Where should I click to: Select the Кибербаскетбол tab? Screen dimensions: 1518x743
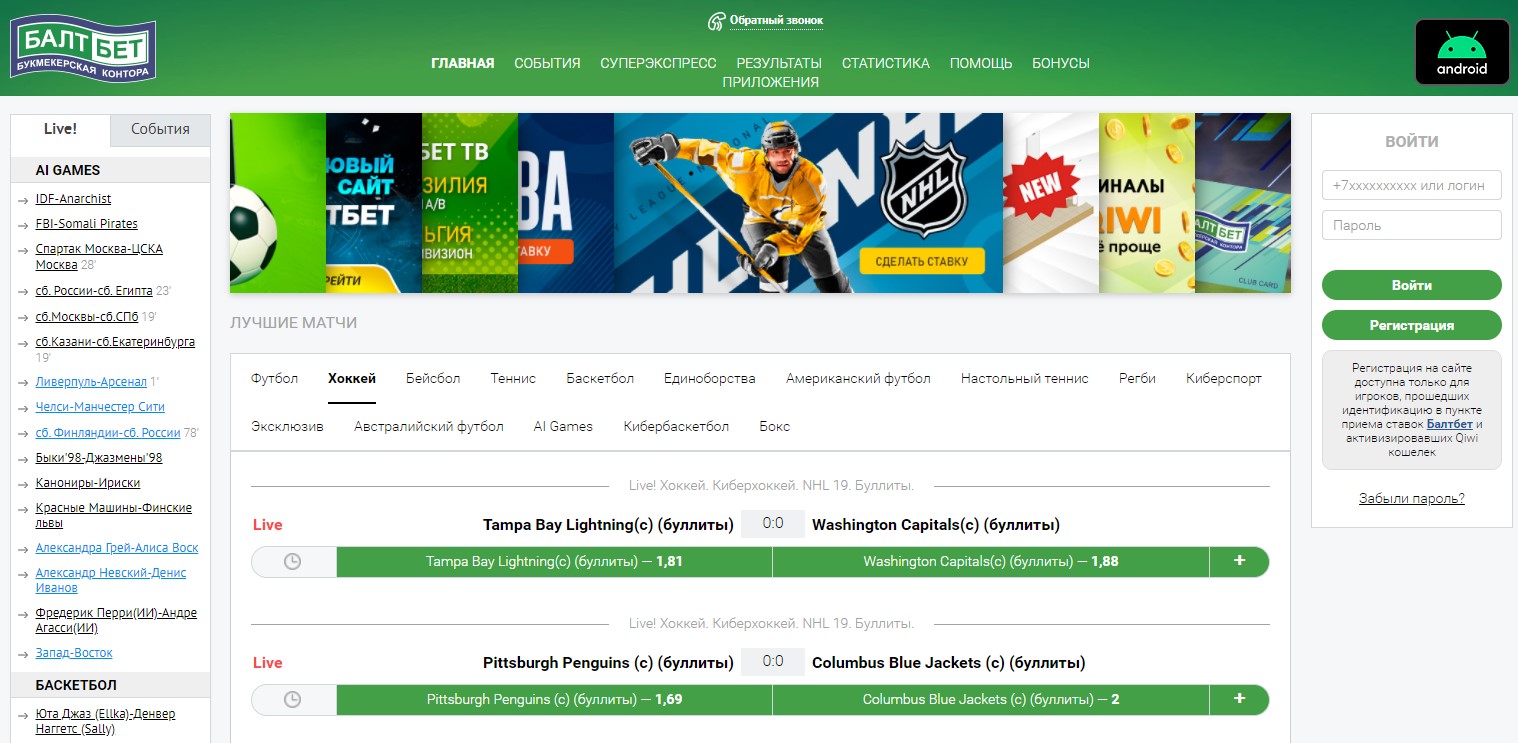676,427
